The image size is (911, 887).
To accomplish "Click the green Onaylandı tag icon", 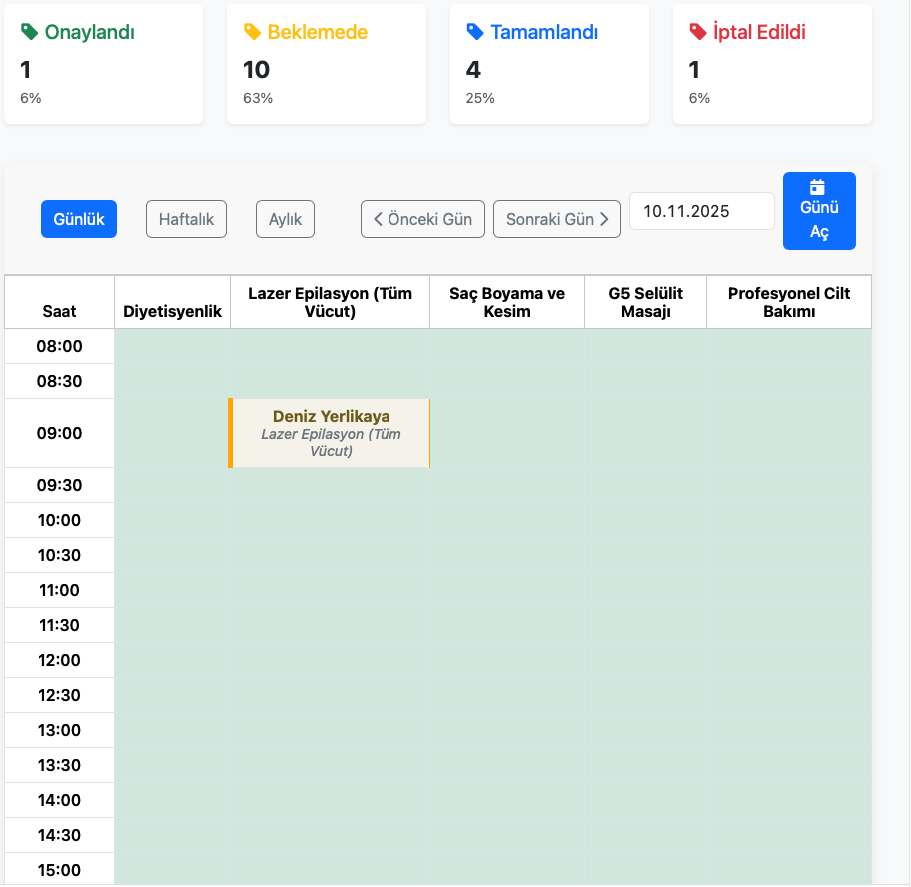I will 30,32.
